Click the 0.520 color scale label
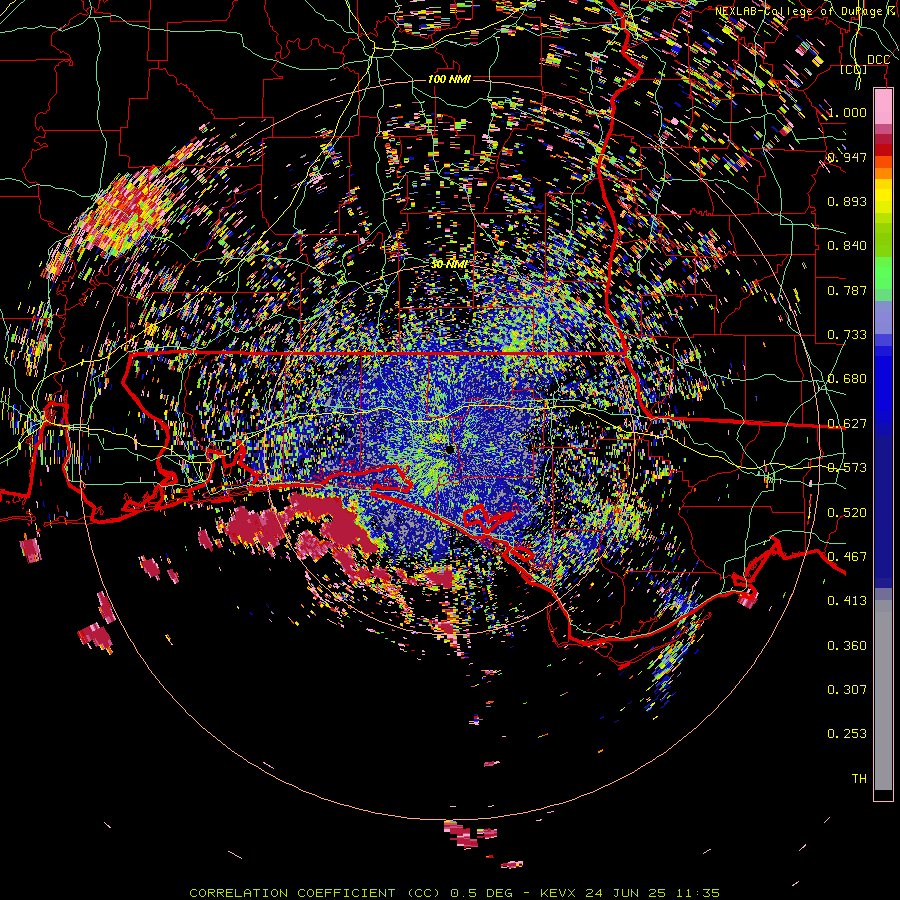The width and height of the screenshot is (900, 900). pyautogui.click(x=847, y=513)
